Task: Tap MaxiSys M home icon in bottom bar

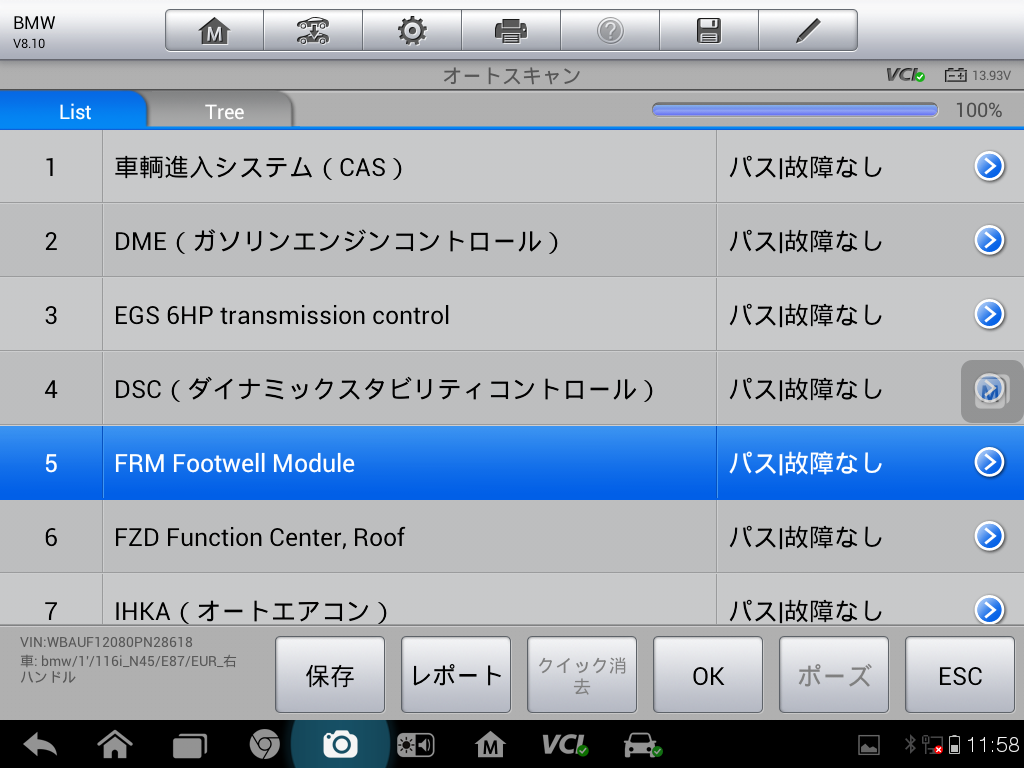Action: click(x=490, y=744)
